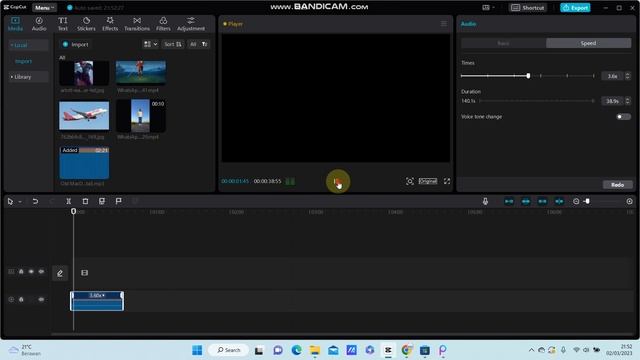This screenshot has width=640, height=360.
Task: Select the Added blue audio clip thumbnail
Action: point(84,163)
